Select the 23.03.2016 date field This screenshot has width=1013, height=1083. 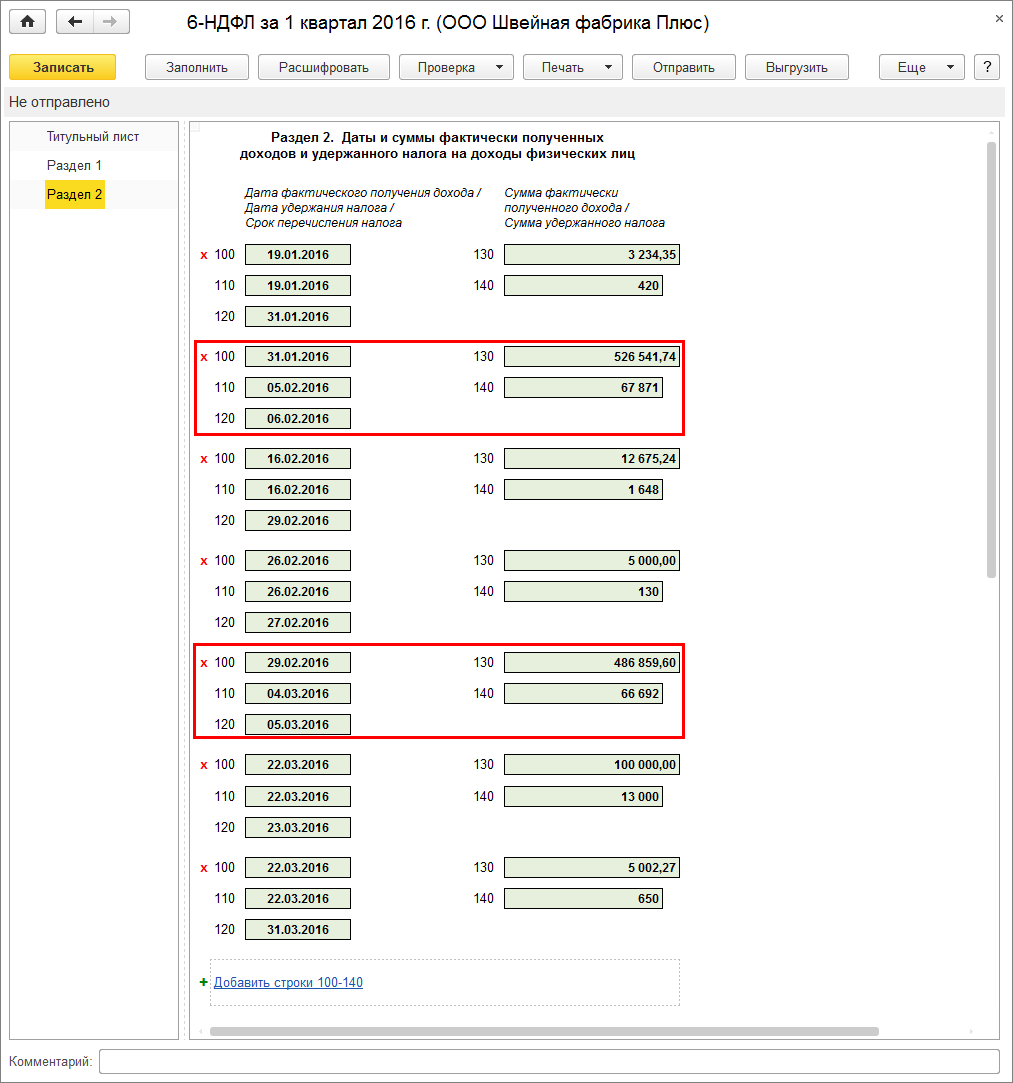pyautogui.click(x=298, y=827)
